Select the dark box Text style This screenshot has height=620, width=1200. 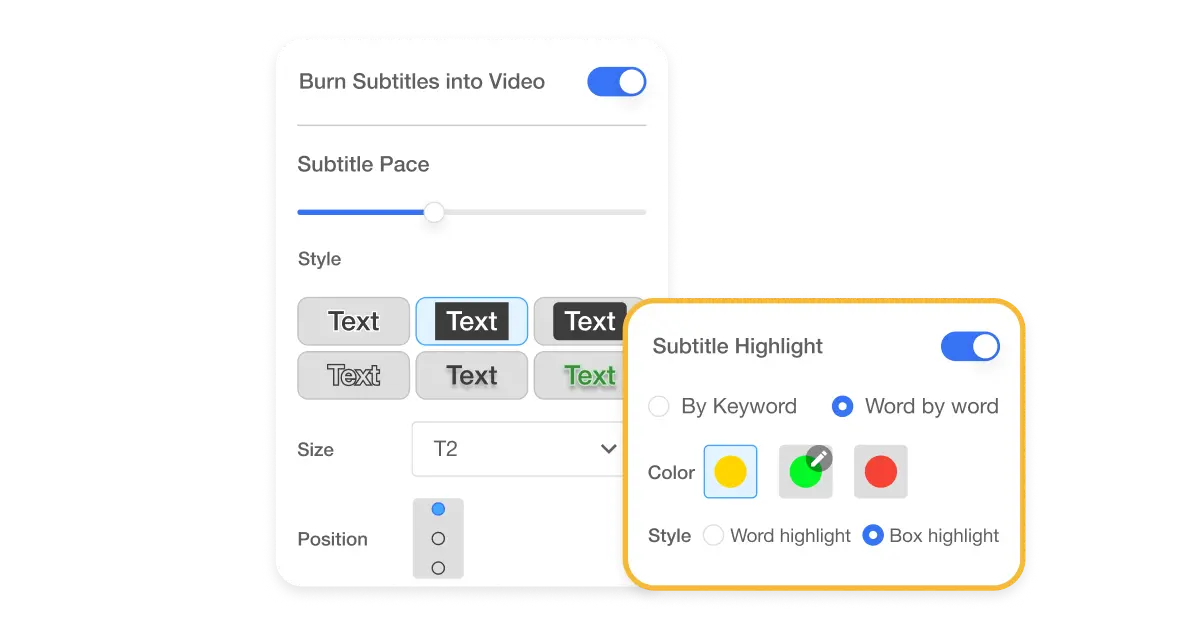(x=471, y=321)
